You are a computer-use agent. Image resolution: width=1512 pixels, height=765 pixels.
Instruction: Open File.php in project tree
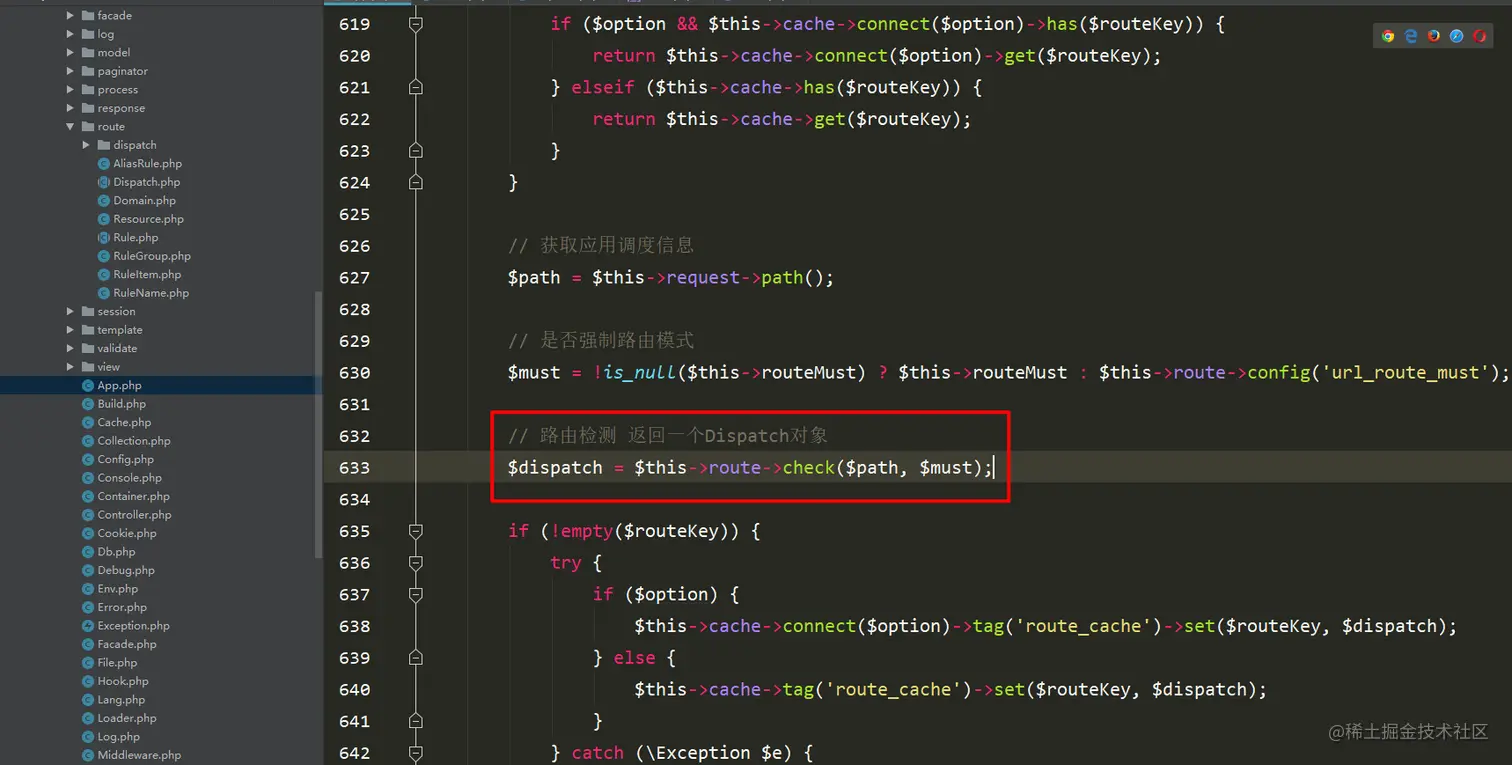pyautogui.click(x=117, y=663)
